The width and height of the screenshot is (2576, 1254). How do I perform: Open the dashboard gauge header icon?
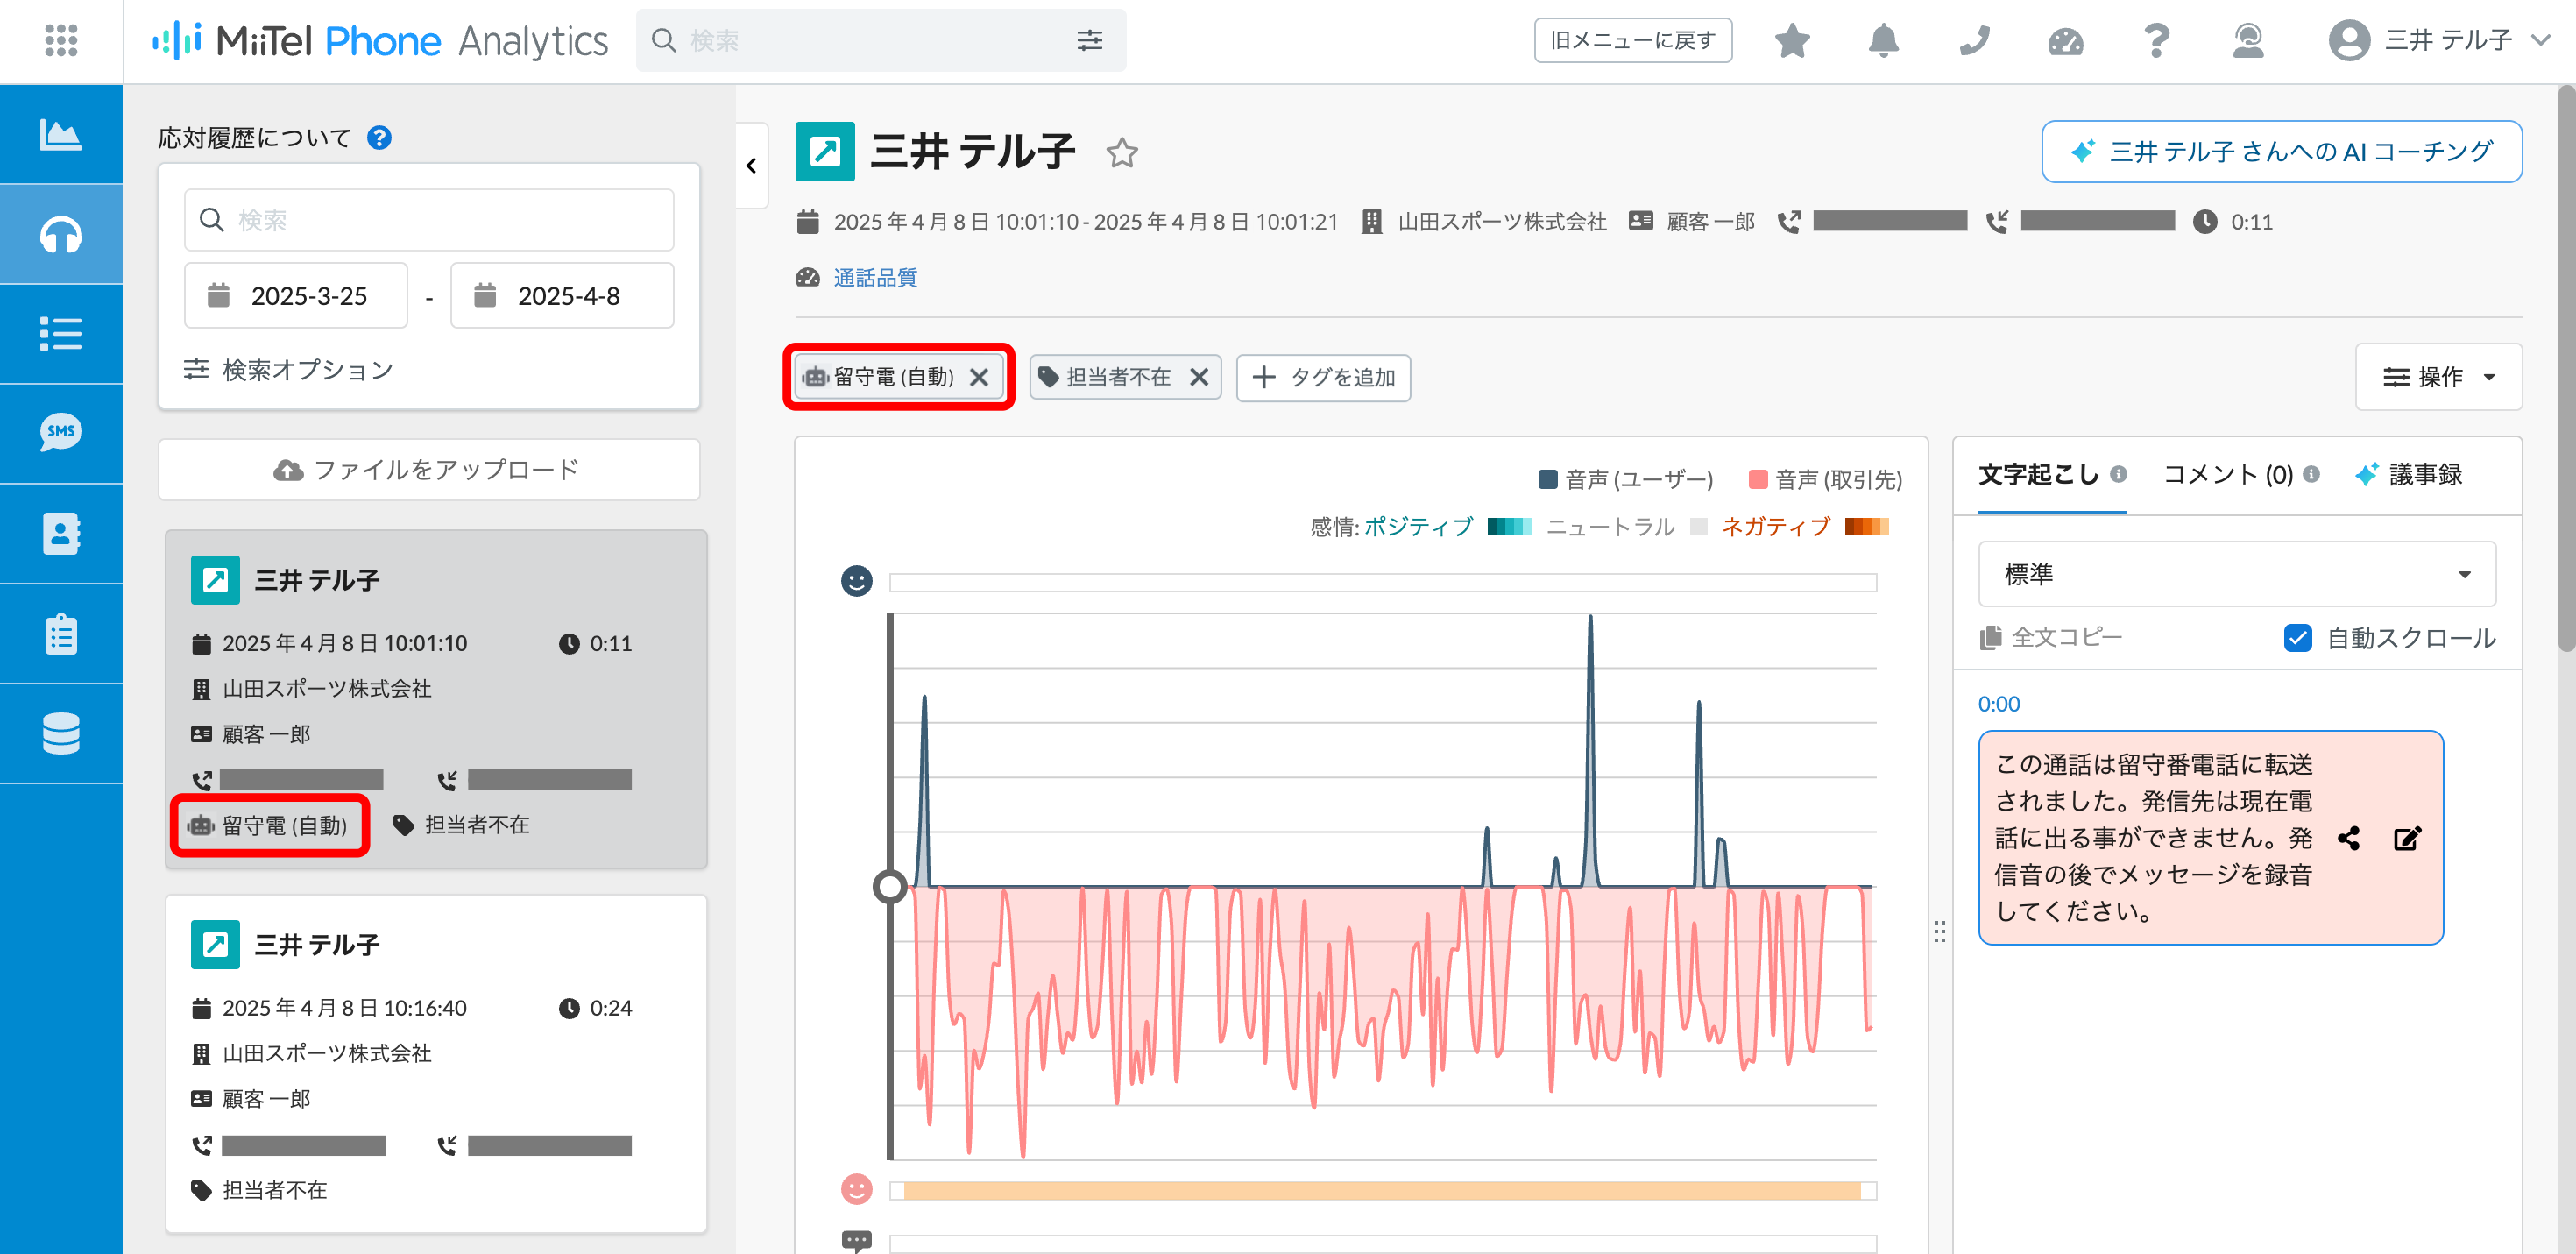(x=2065, y=41)
